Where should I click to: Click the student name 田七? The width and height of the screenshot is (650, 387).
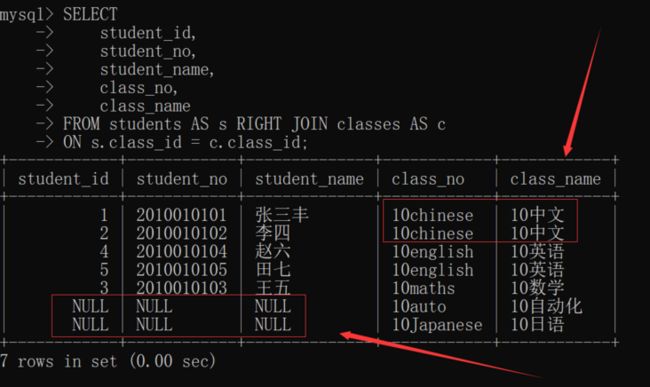(x=273, y=270)
